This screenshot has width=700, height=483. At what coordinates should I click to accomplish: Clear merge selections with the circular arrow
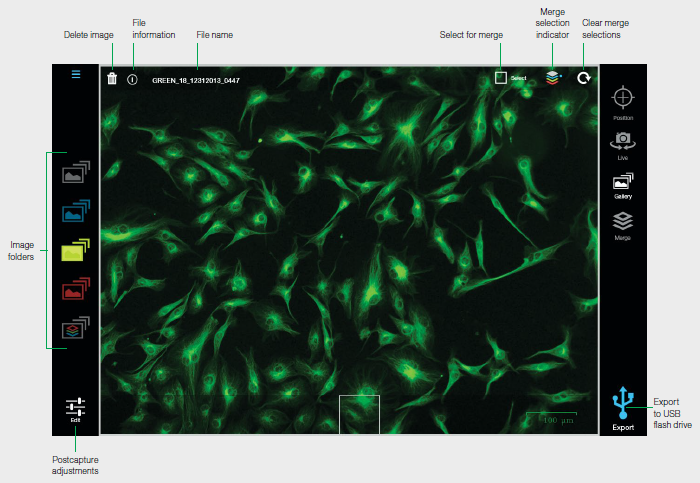(583, 78)
